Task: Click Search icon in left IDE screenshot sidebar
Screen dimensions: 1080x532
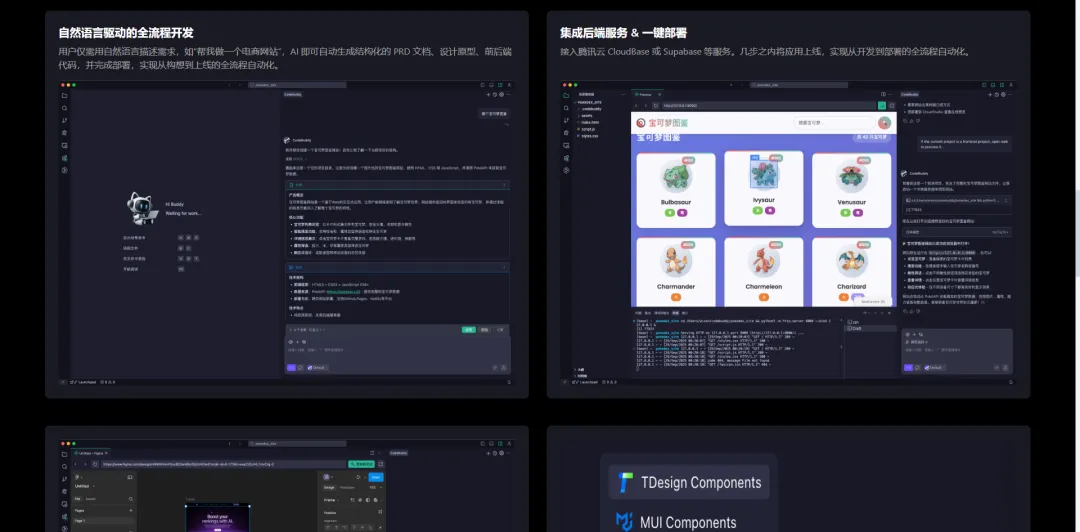Action: click(x=64, y=108)
